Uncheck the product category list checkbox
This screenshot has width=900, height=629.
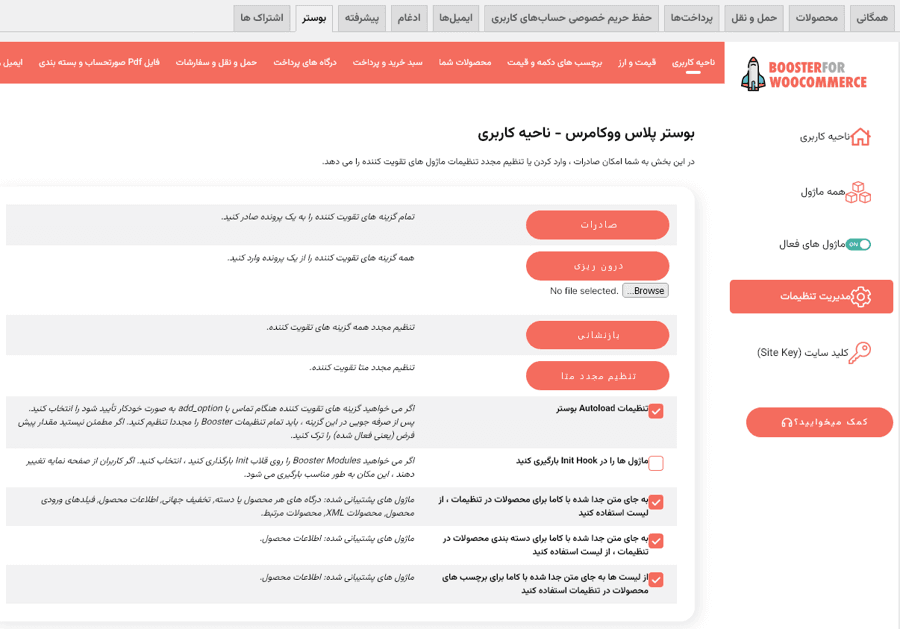(656, 541)
